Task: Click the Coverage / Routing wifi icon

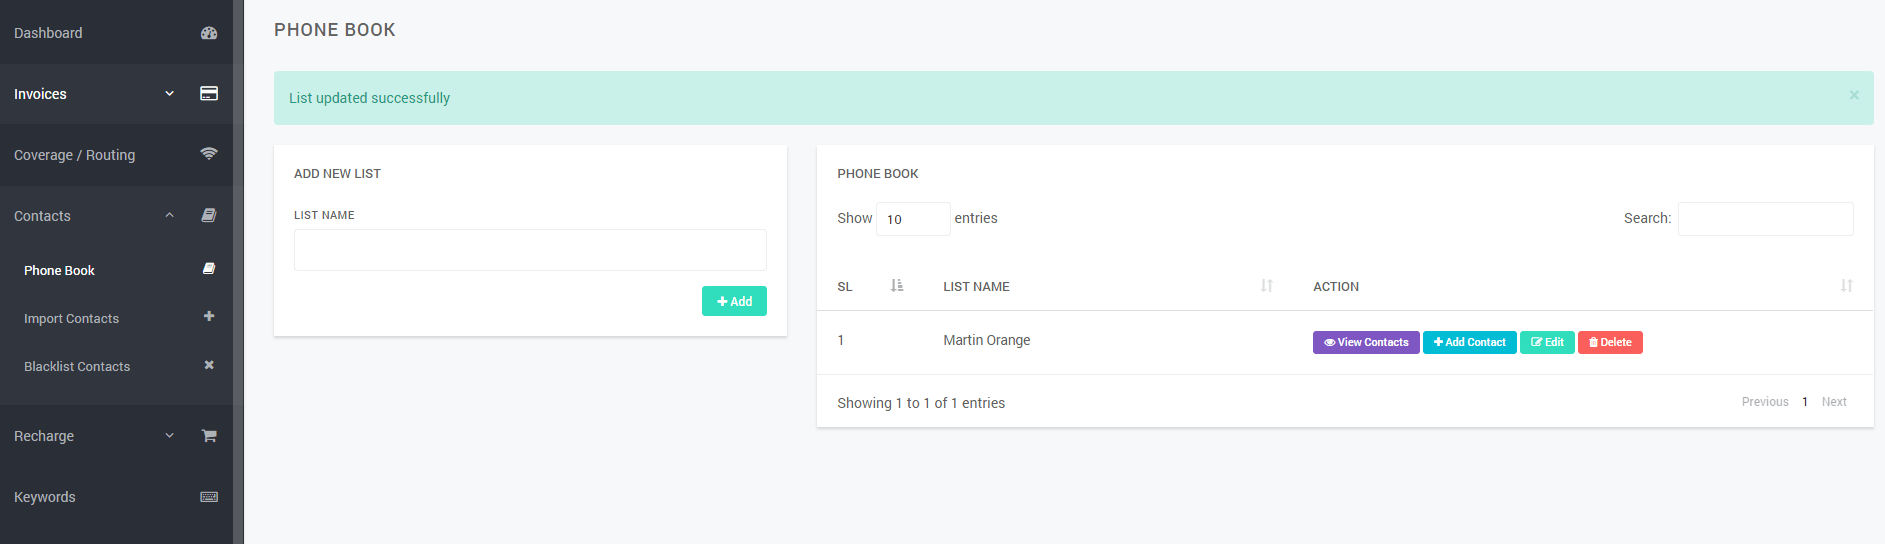Action: 209,154
